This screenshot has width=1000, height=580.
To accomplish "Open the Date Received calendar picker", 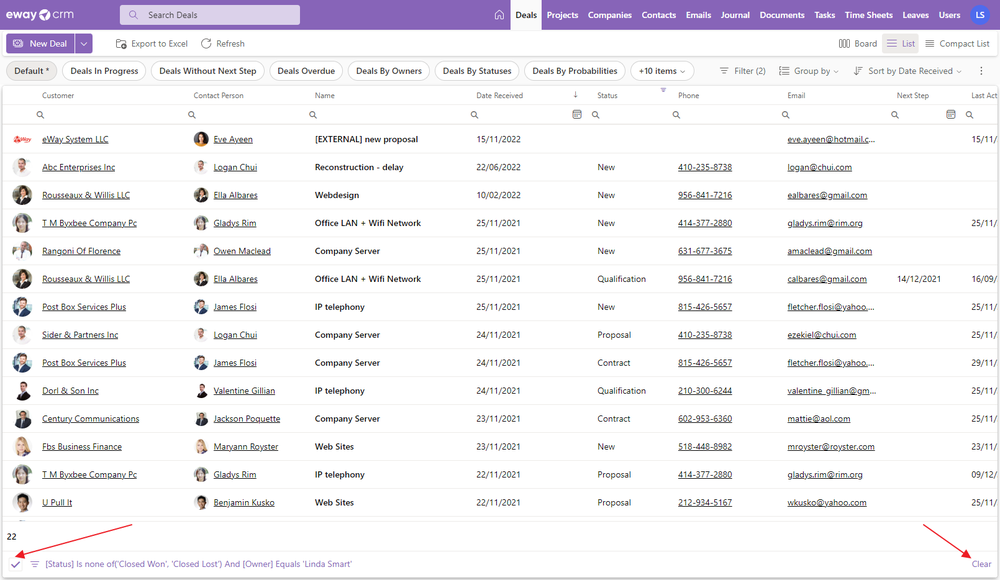I will pos(577,114).
